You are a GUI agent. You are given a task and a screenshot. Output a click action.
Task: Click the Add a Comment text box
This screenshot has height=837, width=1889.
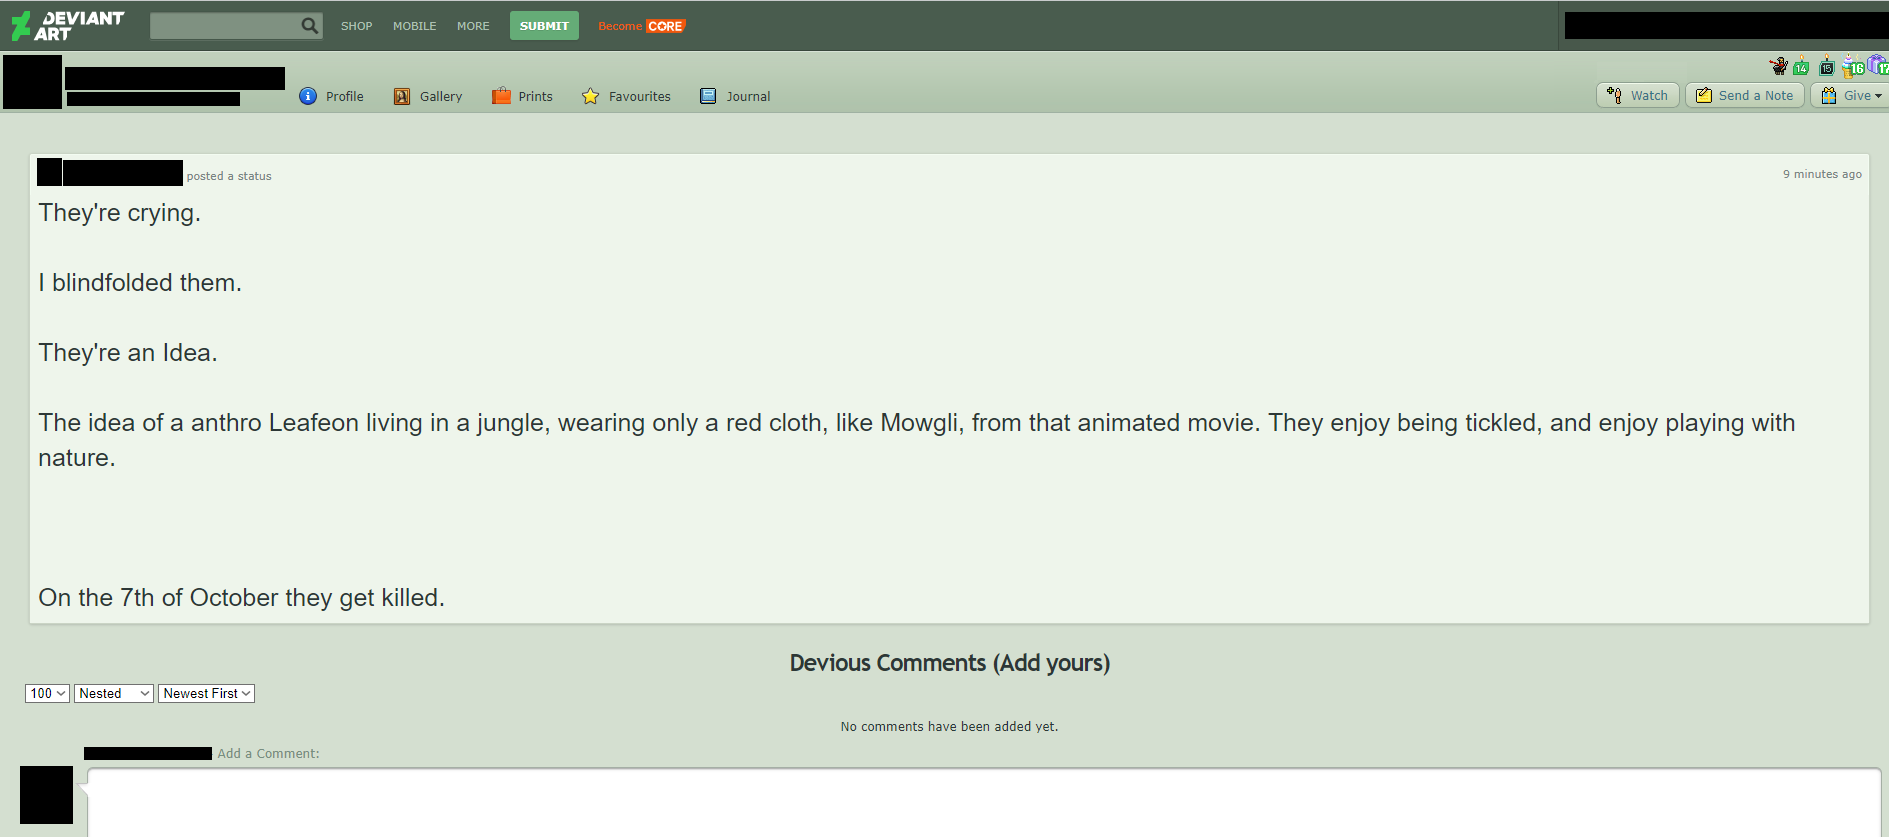click(984, 802)
